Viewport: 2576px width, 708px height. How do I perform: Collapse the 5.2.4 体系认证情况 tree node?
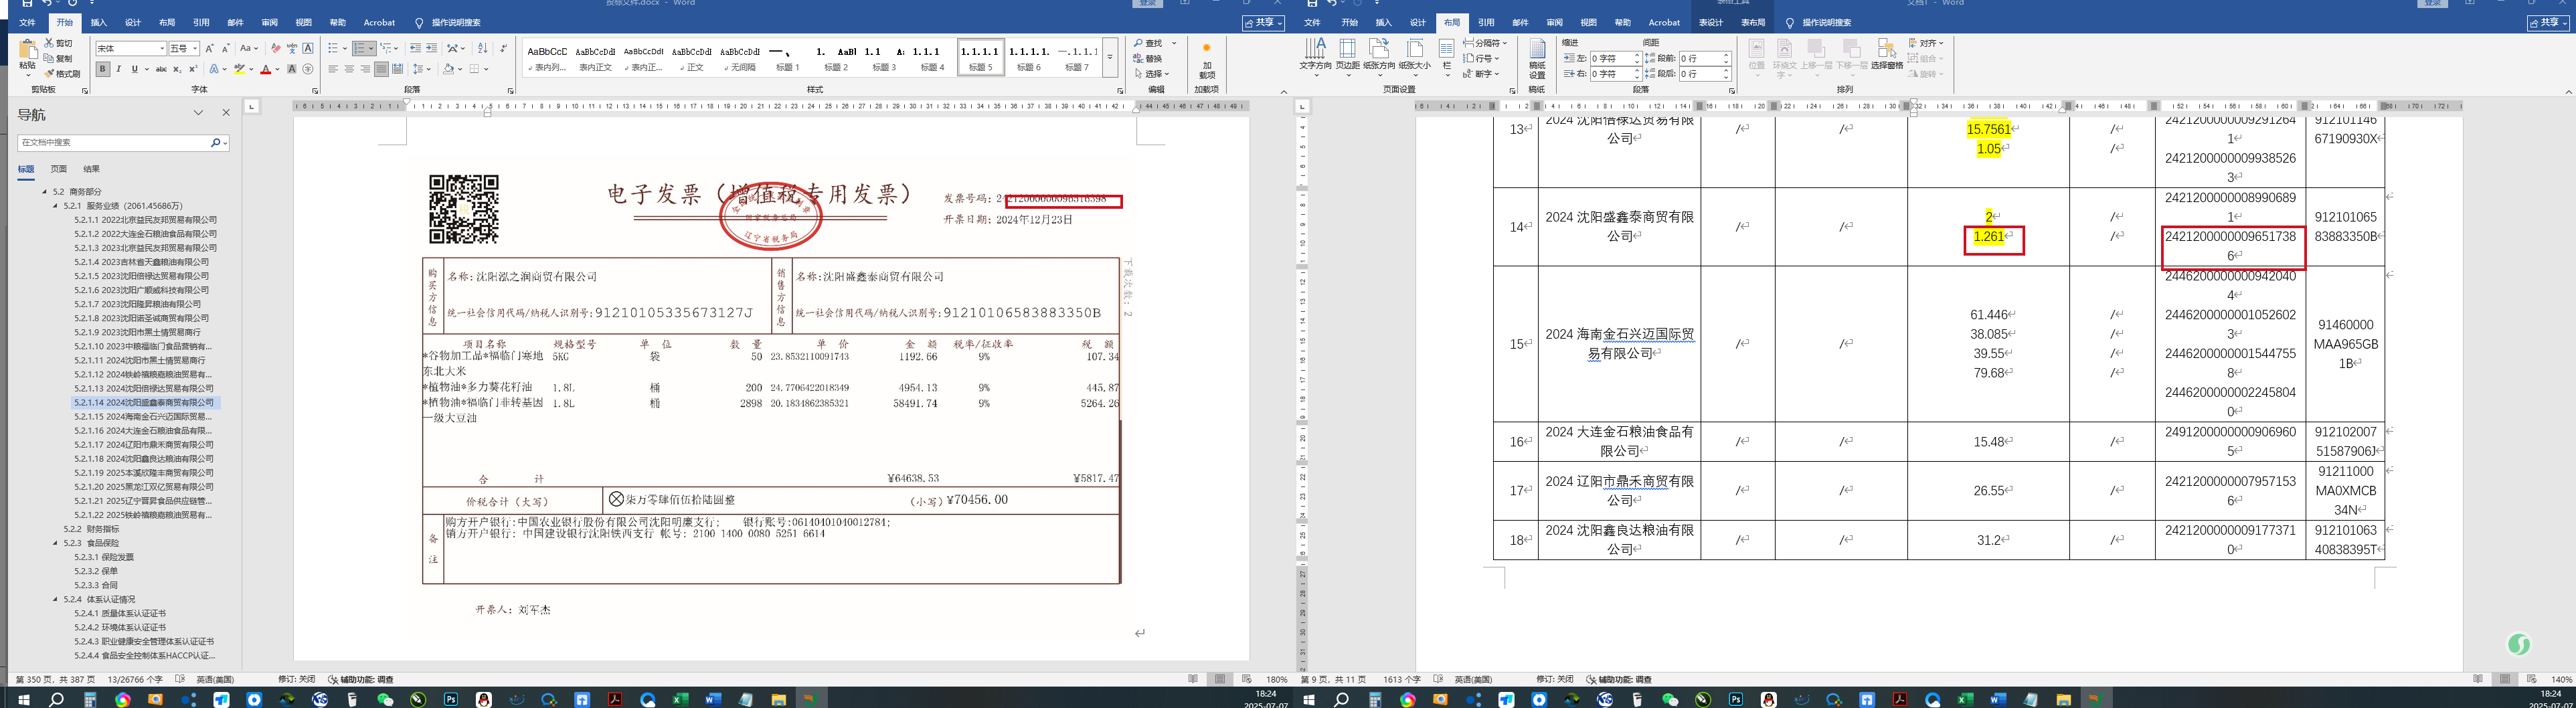click(x=56, y=599)
